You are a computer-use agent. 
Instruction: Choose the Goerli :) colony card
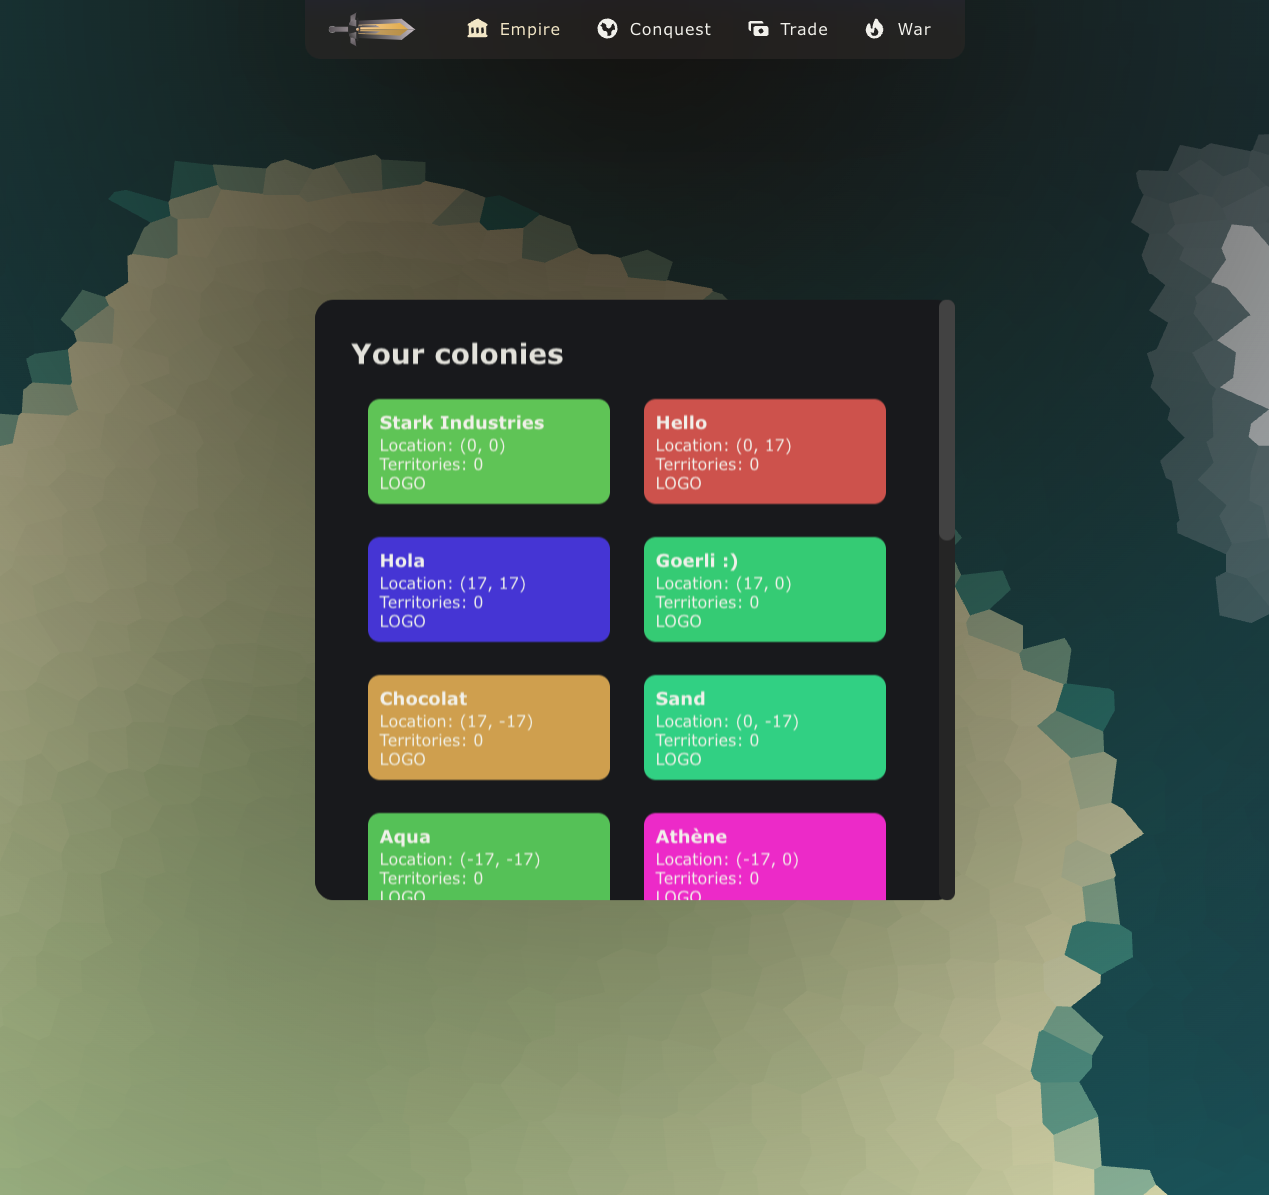coord(765,590)
